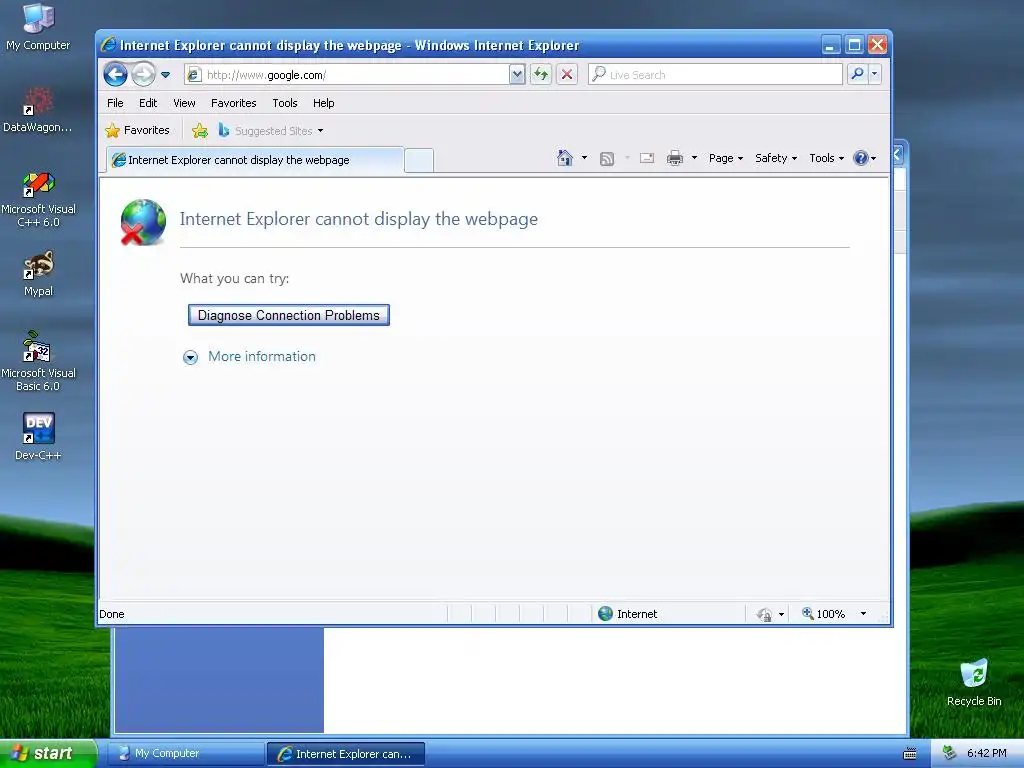Open the Recycle Bin icon
The width and height of the screenshot is (1024, 768).
click(974, 682)
